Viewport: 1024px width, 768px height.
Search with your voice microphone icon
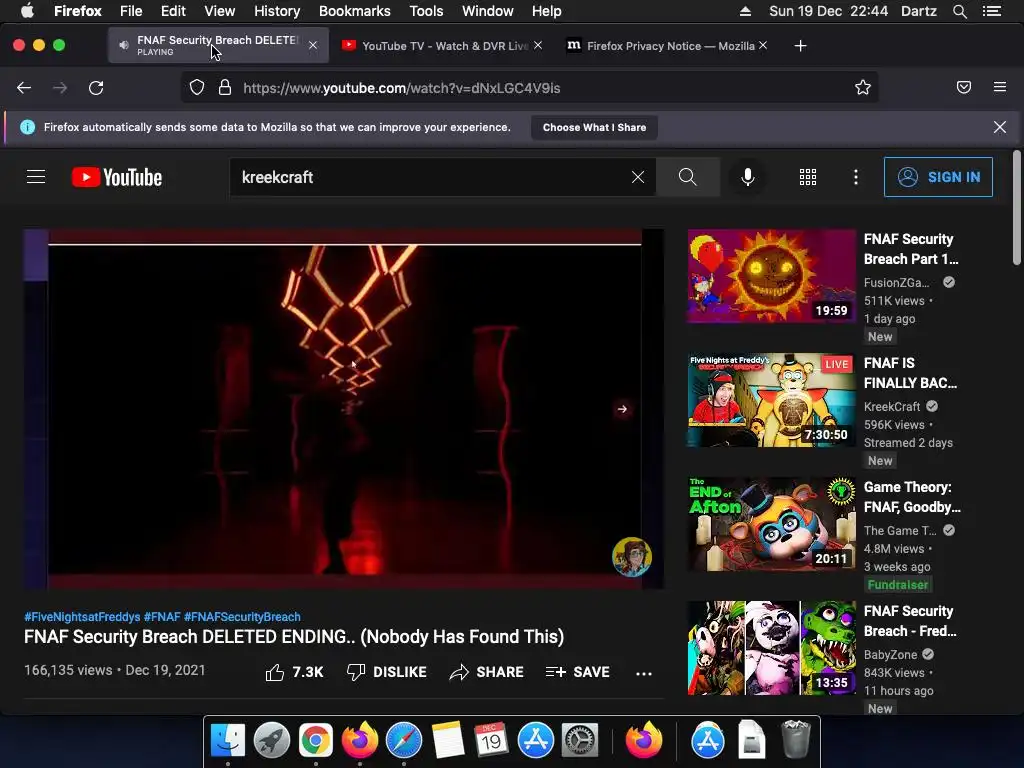coord(748,177)
